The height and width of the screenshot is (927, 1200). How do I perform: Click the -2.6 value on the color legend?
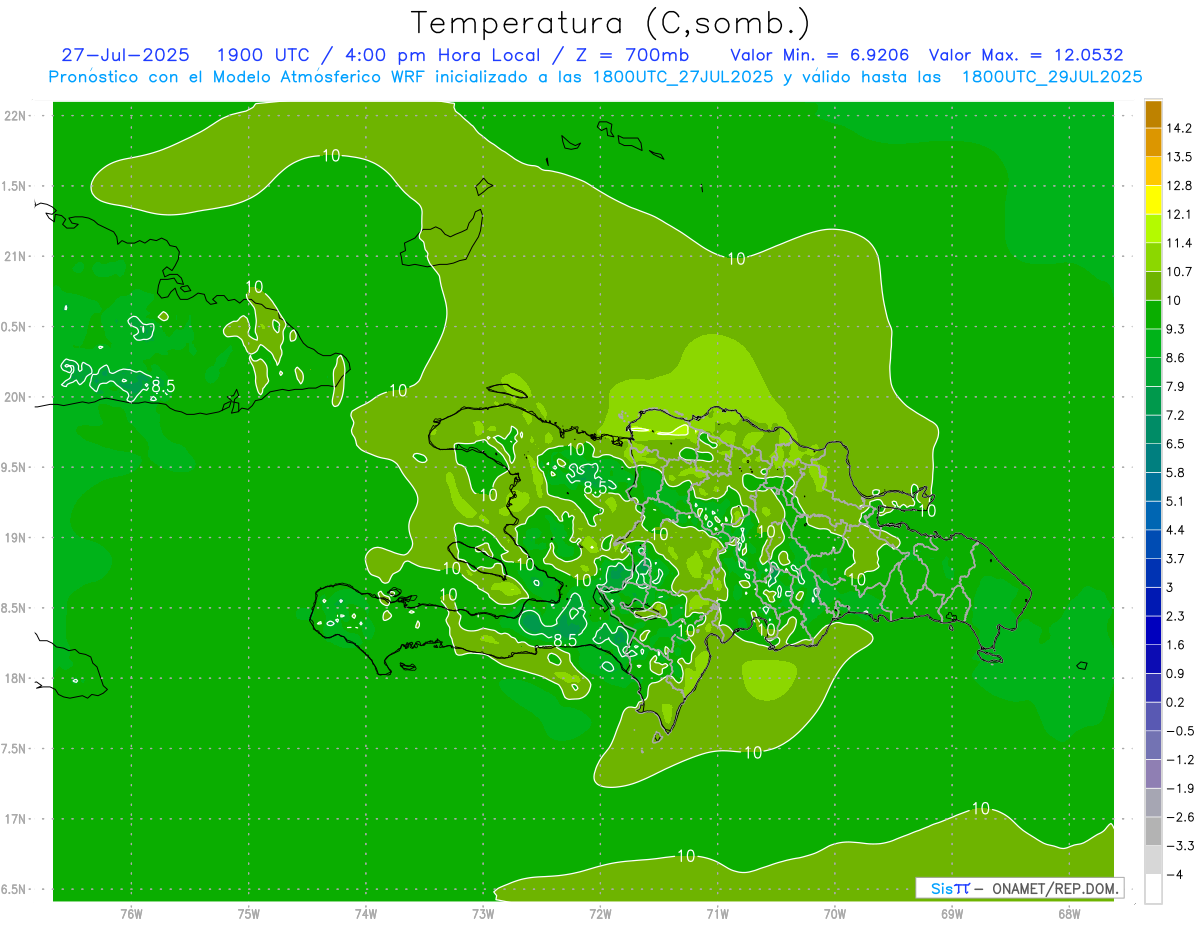pyautogui.click(x=1179, y=817)
